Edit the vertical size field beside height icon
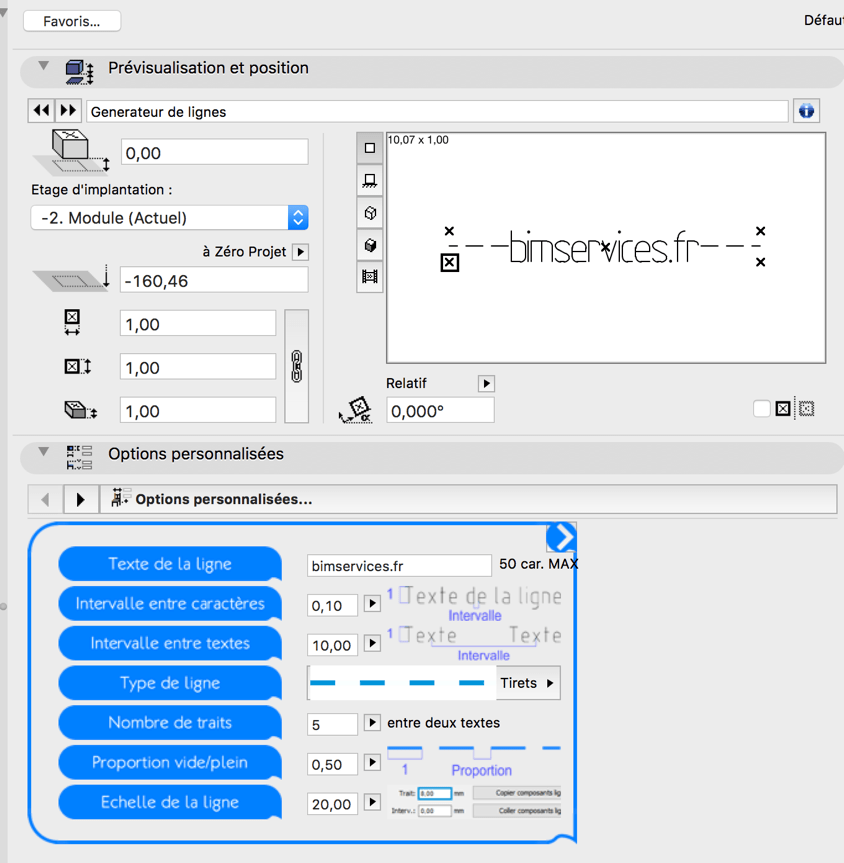844x863 pixels. (x=198, y=367)
